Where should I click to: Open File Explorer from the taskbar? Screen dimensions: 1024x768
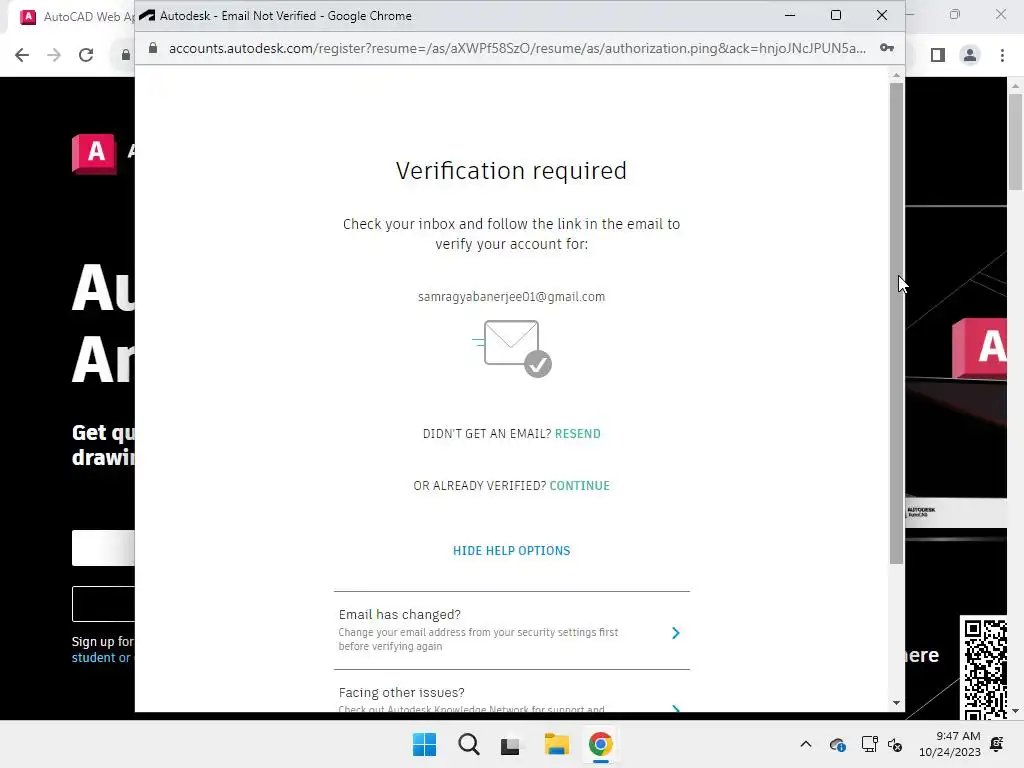(556, 744)
